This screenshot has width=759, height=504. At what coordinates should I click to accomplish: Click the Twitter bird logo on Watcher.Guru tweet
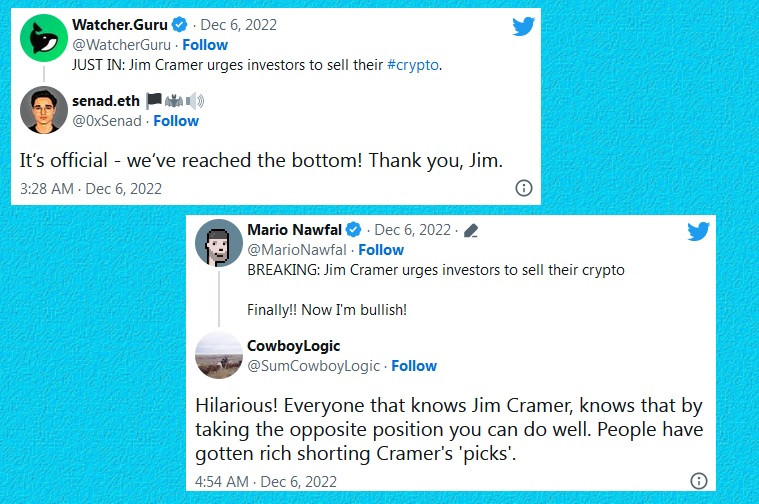(523, 27)
